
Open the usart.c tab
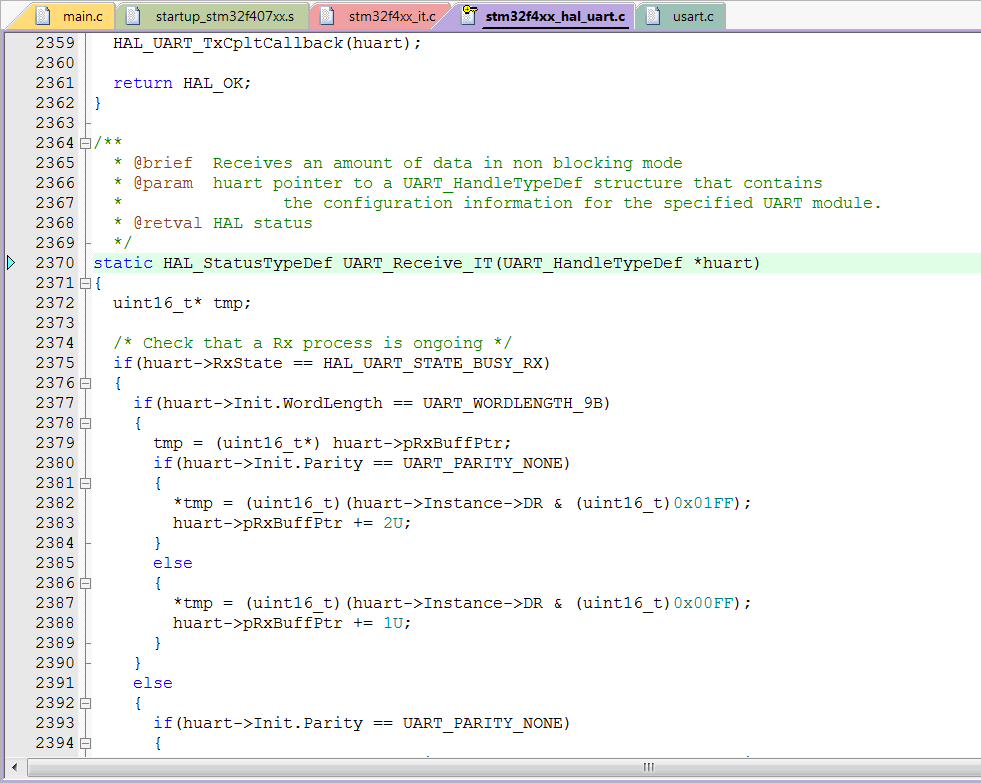(682, 16)
